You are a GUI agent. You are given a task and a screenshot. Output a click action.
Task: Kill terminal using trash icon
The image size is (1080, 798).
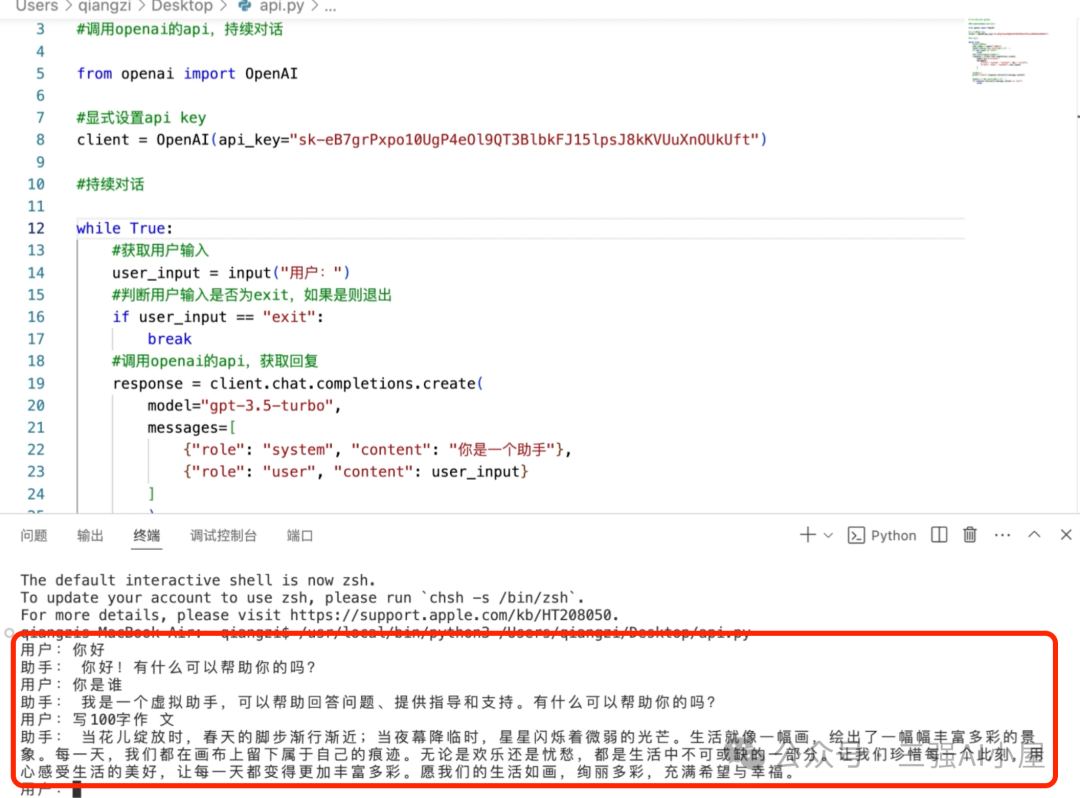click(x=970, y=535)
